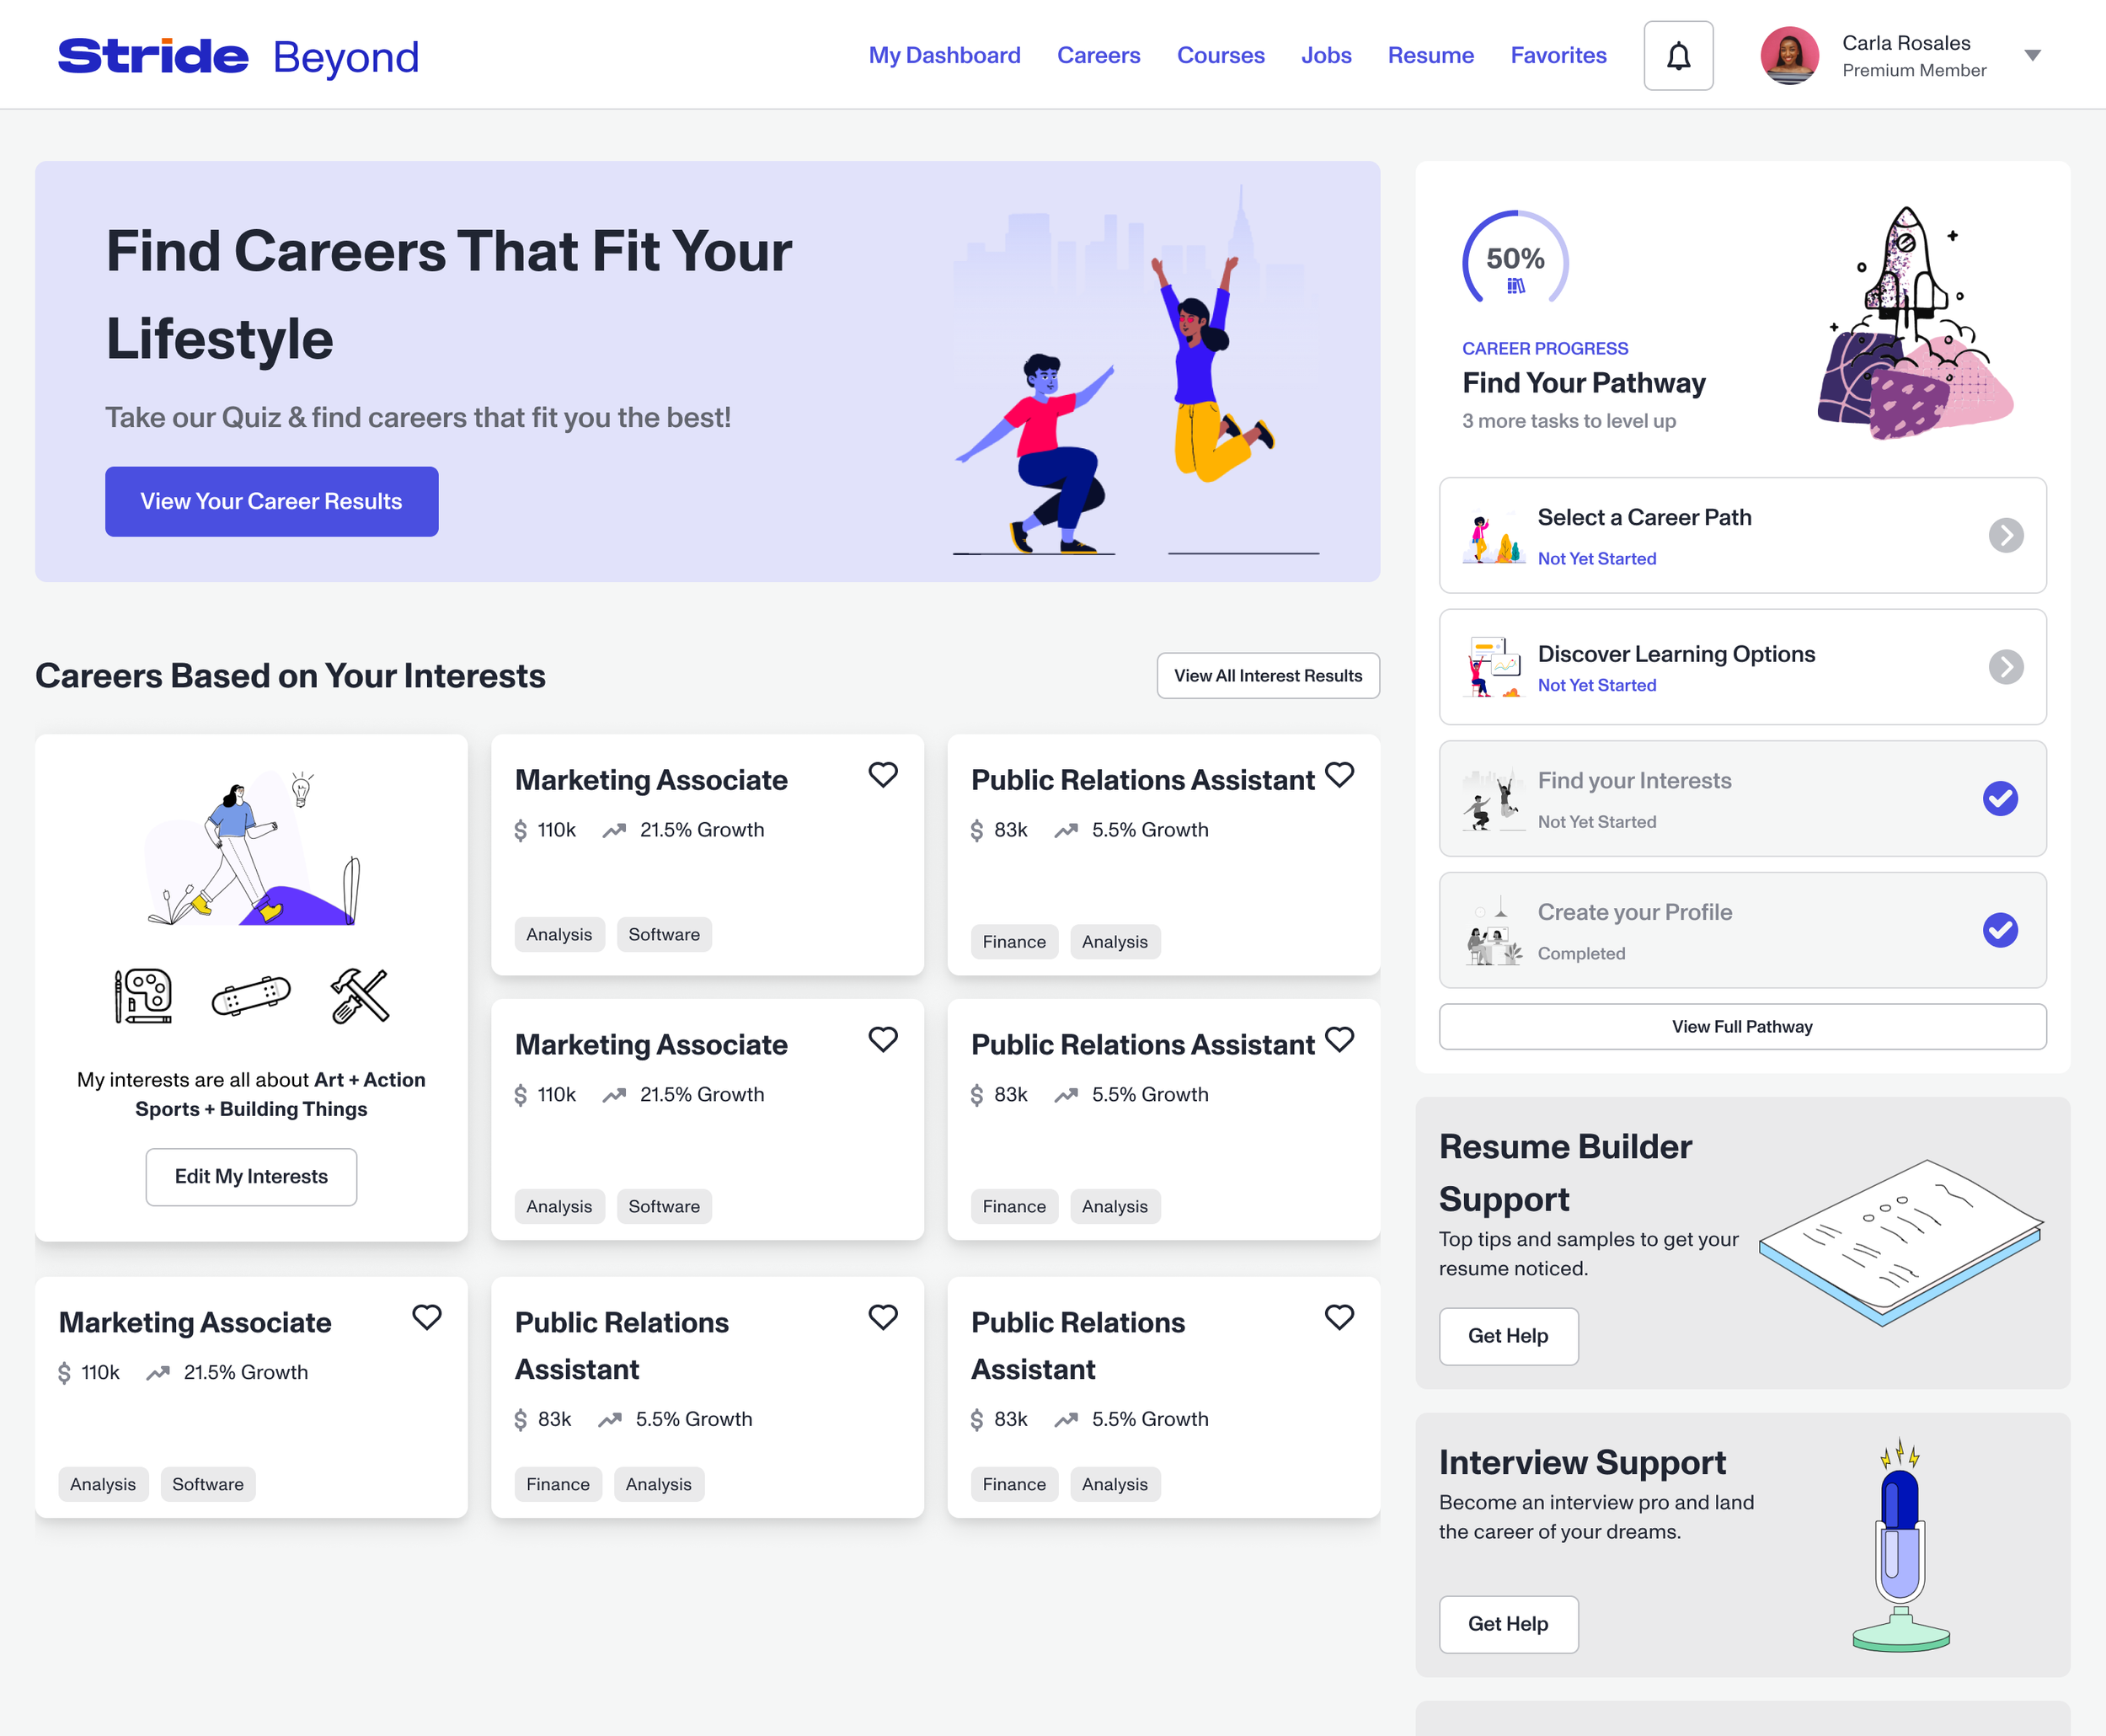Toggle the Create your Profile checkmark

(2000, 930)
